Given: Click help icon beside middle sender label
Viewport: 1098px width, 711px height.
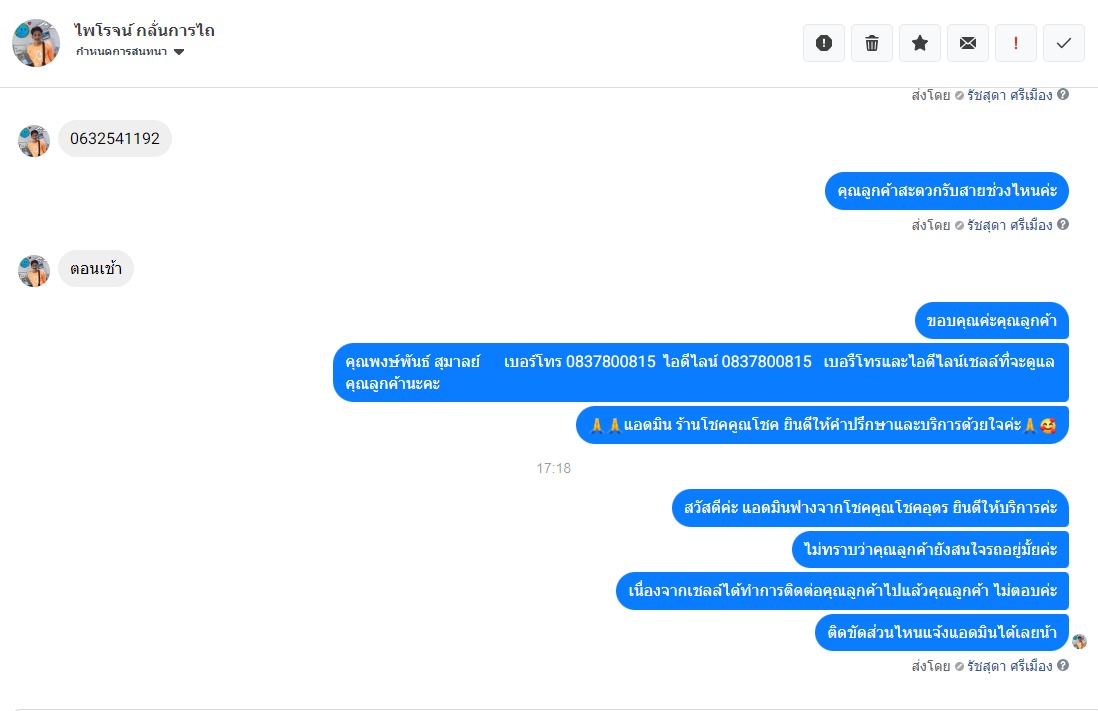Looking at the screenshot, I should click(x=1063, y=224).
